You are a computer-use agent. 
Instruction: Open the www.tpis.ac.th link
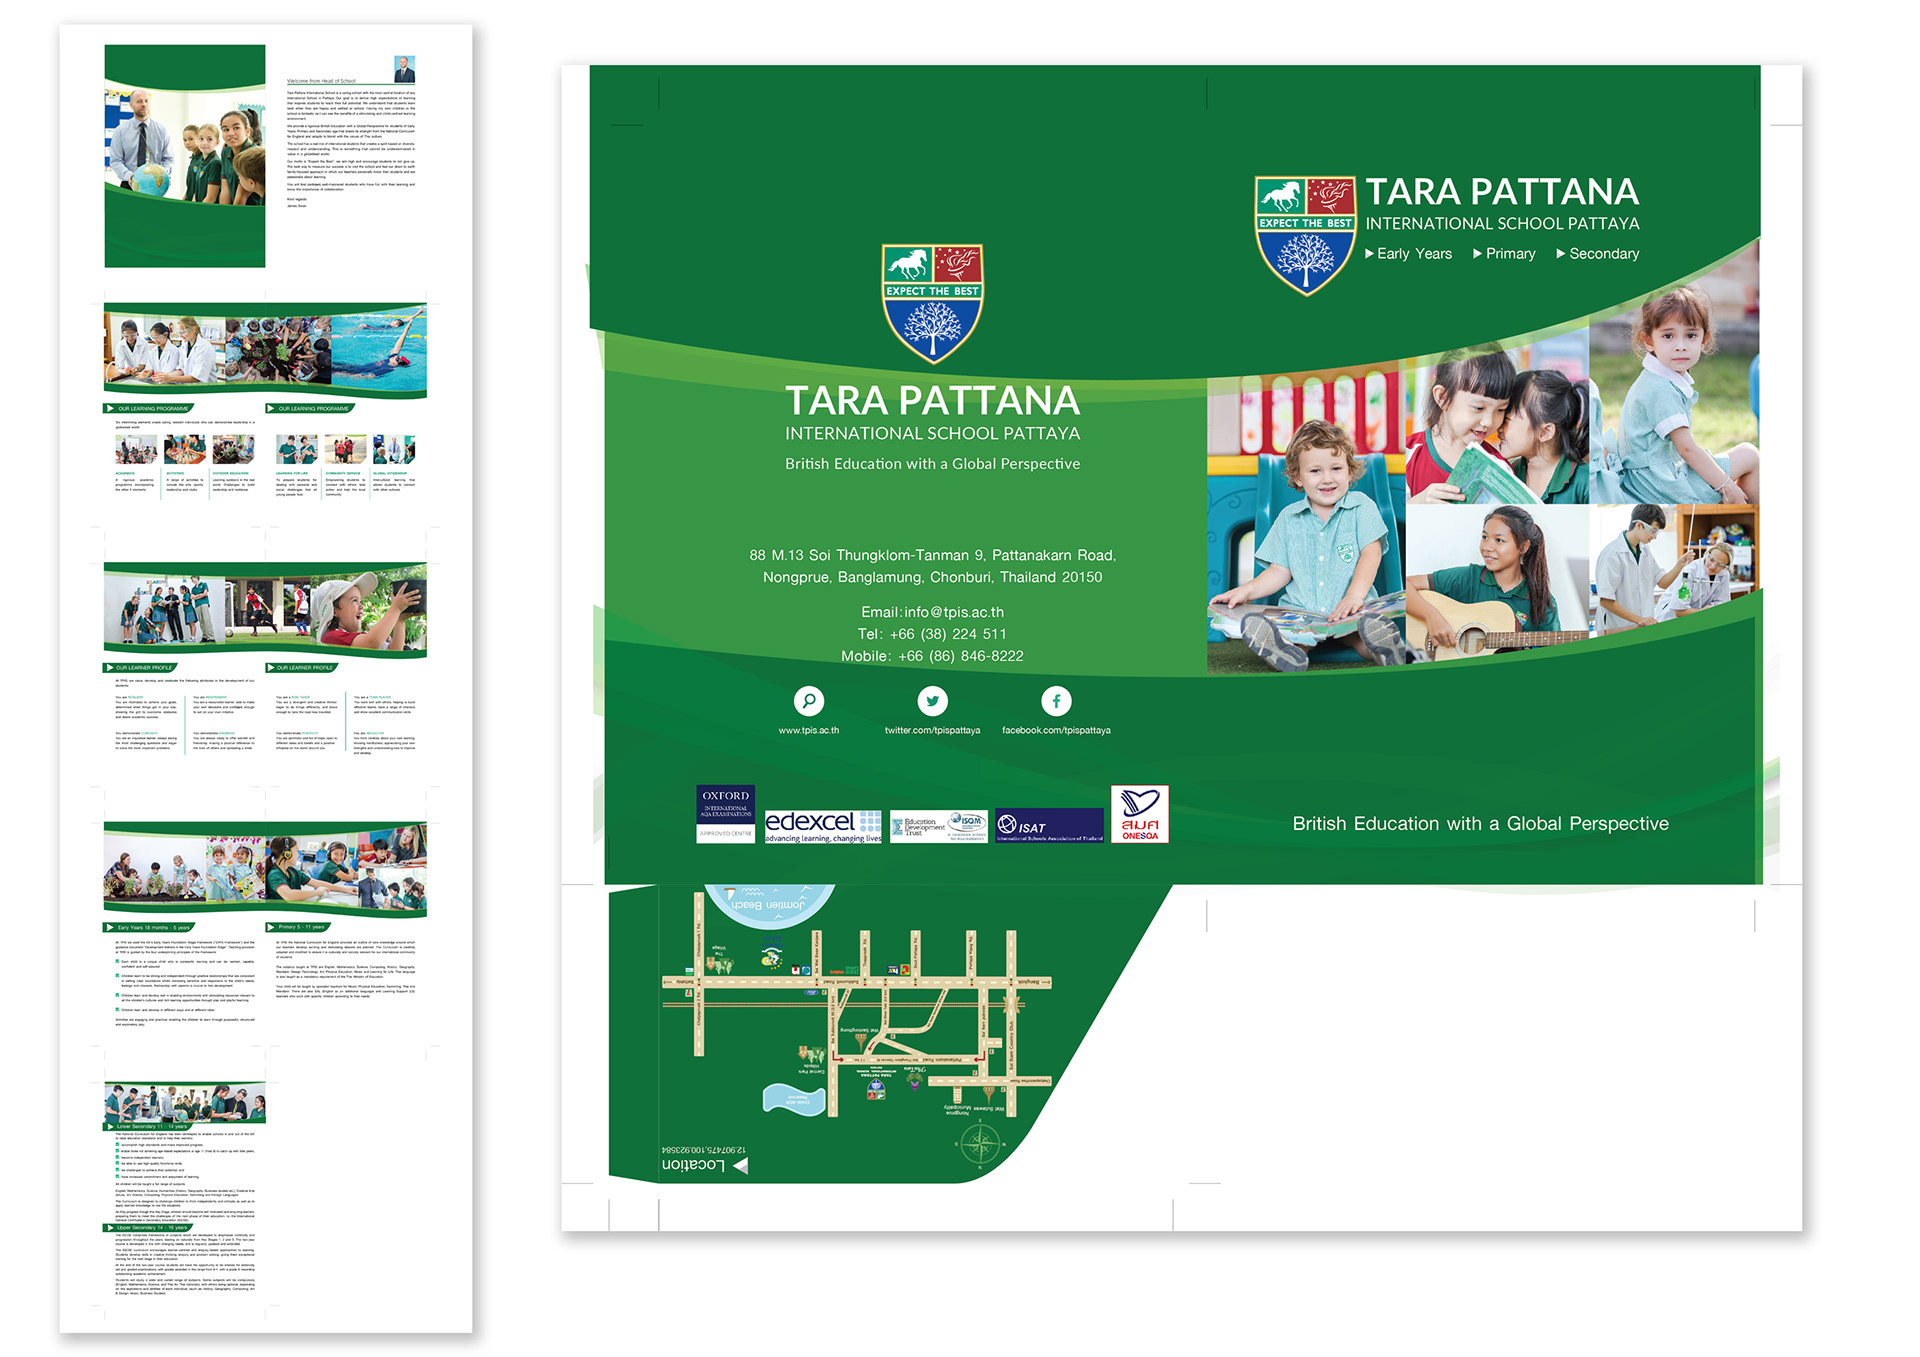(809, 730)
